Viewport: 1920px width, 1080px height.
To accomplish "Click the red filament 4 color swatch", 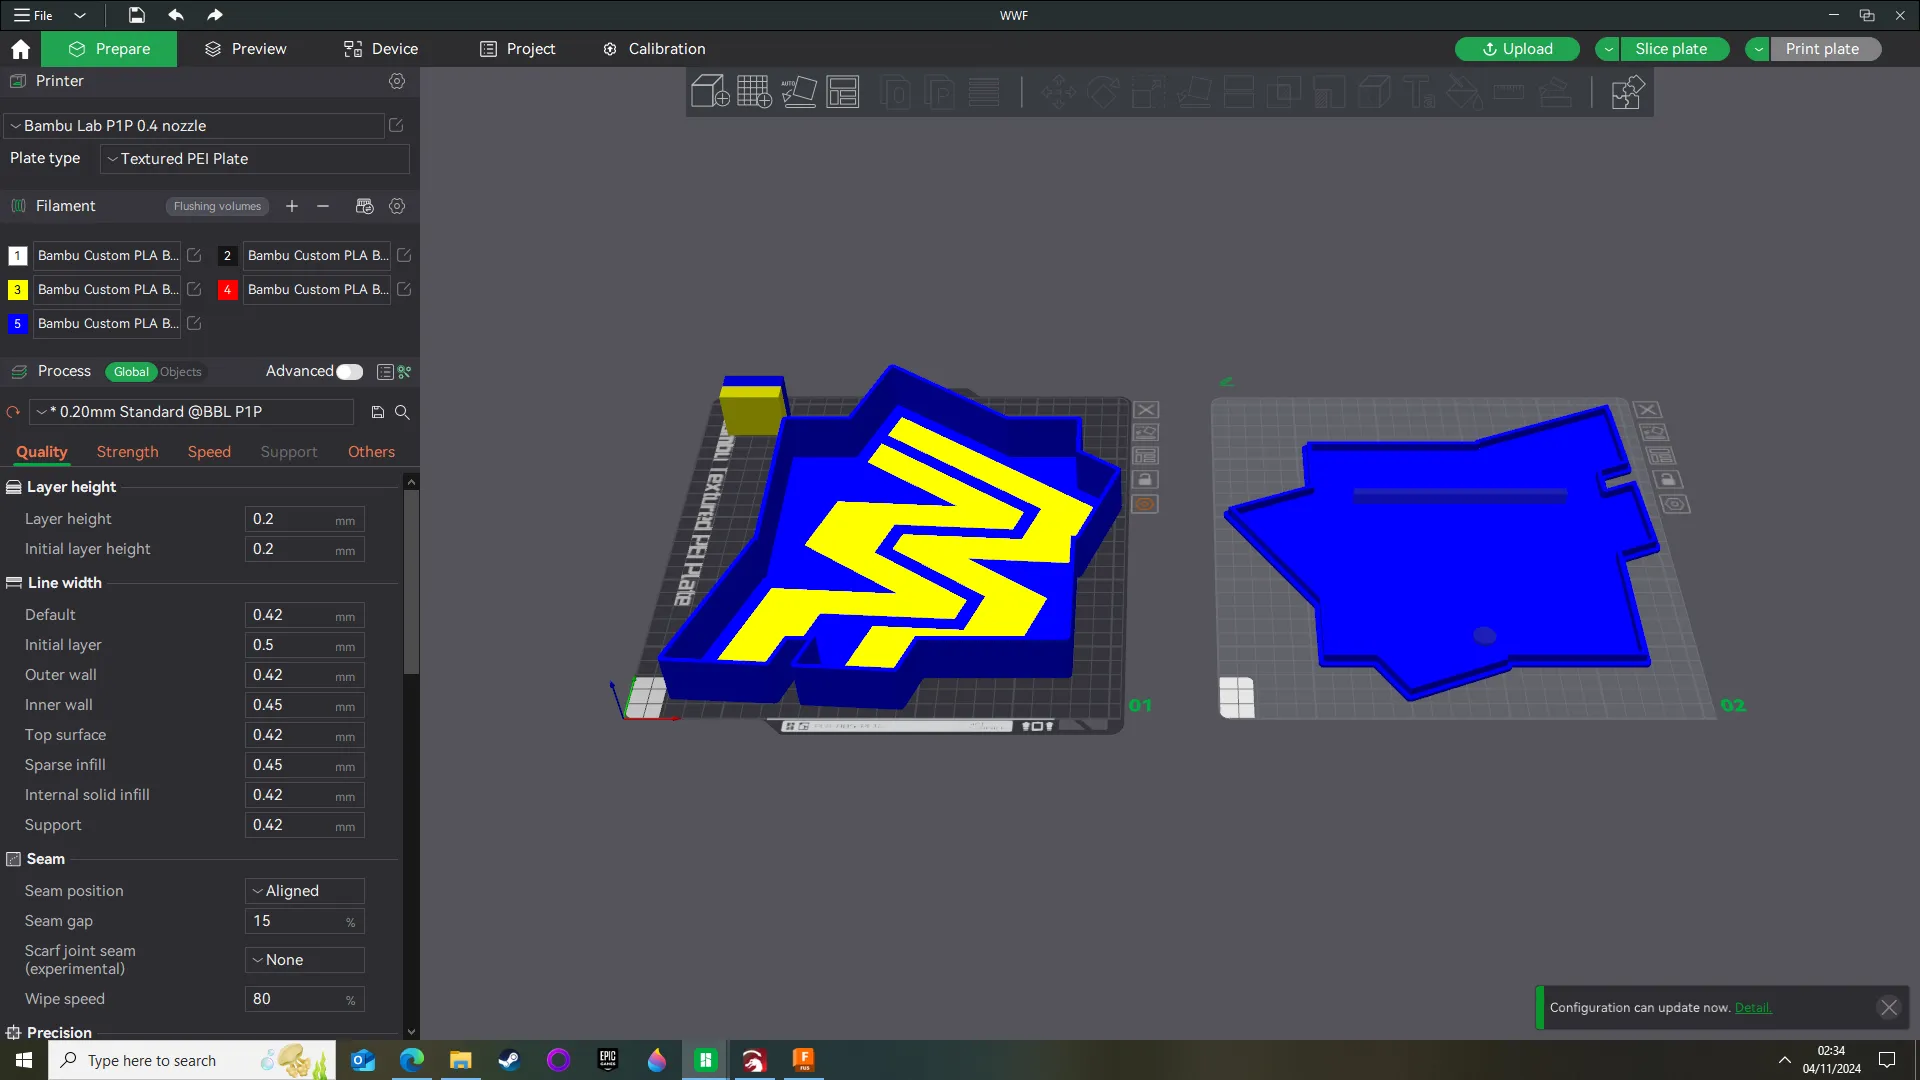I will pos(227,290).
